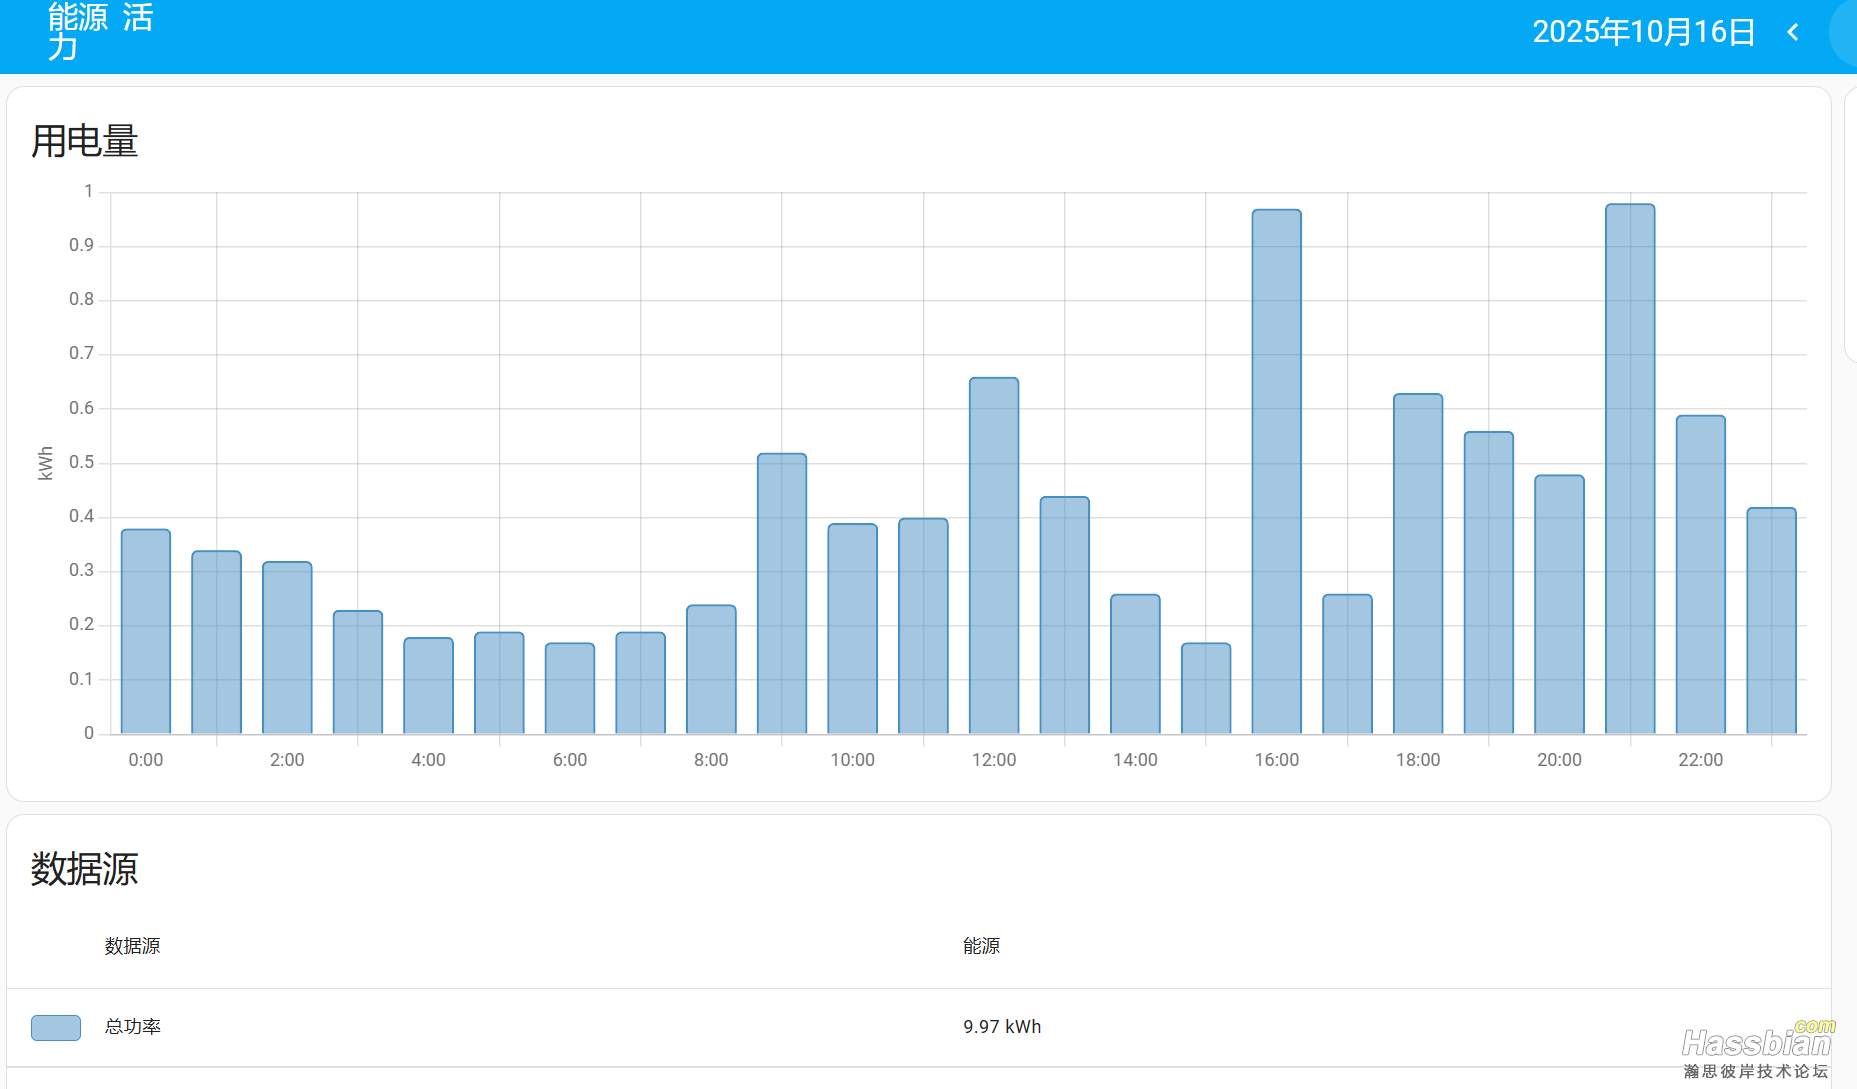The width and height of the screenshot is (1857, 1089).
Task: Click the 能源 title in top header
Action: click(x=78, y=18)
